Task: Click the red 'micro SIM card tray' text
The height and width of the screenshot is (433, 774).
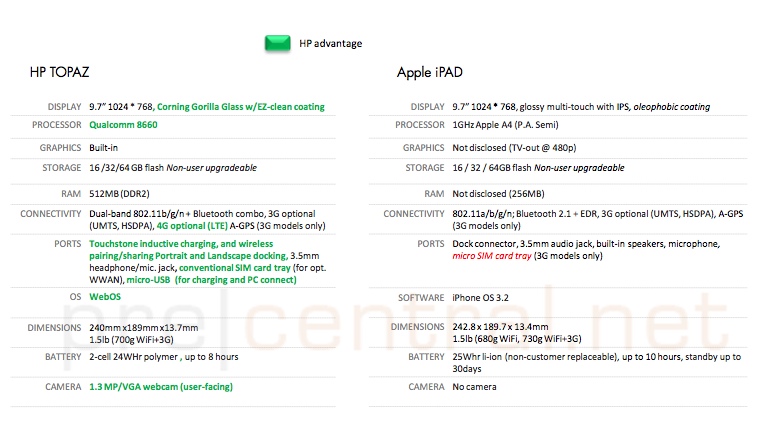Action: pos(492,256)
